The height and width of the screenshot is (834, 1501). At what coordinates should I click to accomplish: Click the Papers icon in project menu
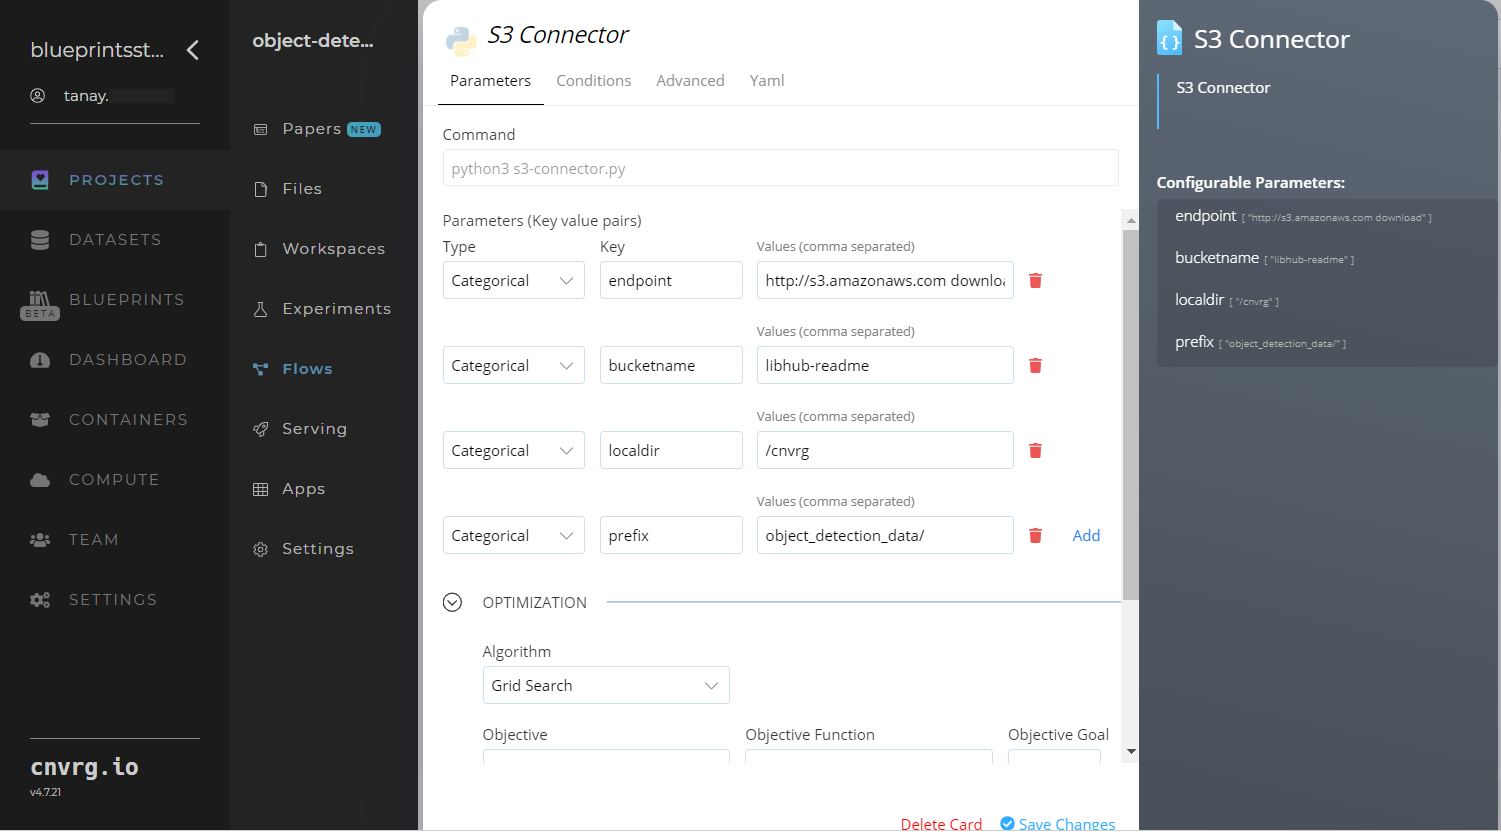click(x=261, y=129)
